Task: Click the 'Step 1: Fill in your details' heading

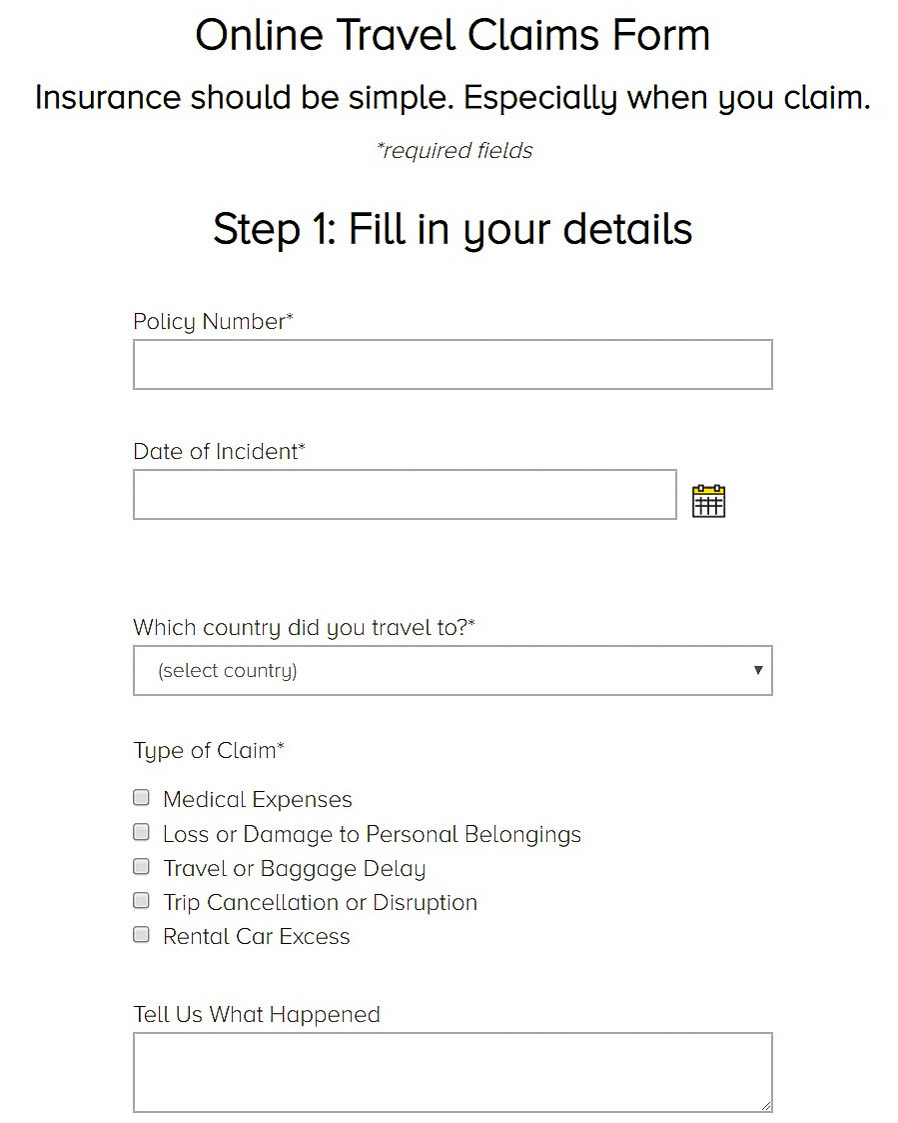Action: coord(453,229)
